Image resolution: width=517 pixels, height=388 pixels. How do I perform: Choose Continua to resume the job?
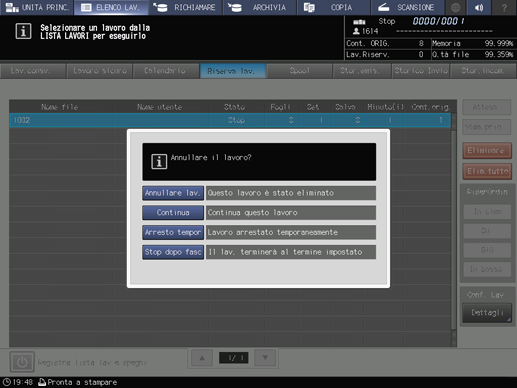point(173,213)
